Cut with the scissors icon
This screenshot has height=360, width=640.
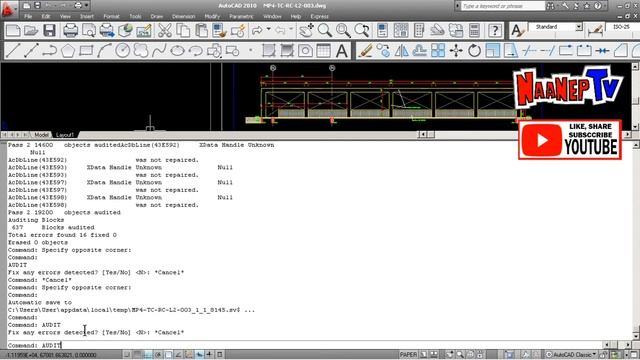pos(165,31)
